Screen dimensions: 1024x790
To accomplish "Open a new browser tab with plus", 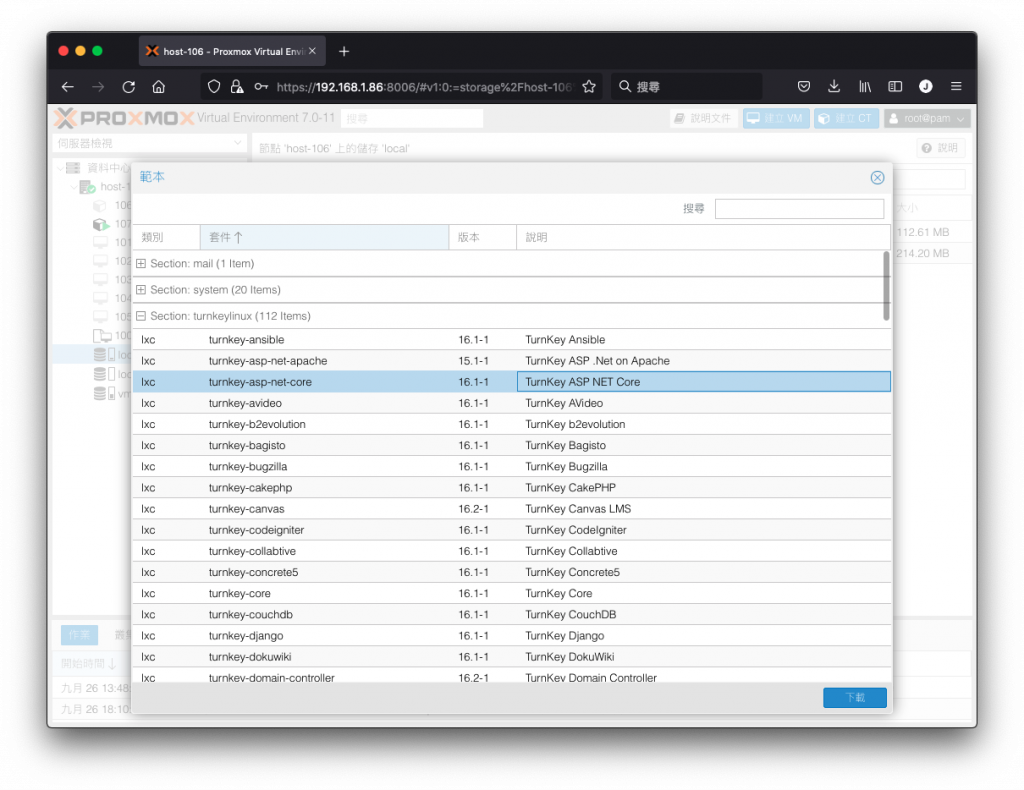I will click(x=344, y=52).
